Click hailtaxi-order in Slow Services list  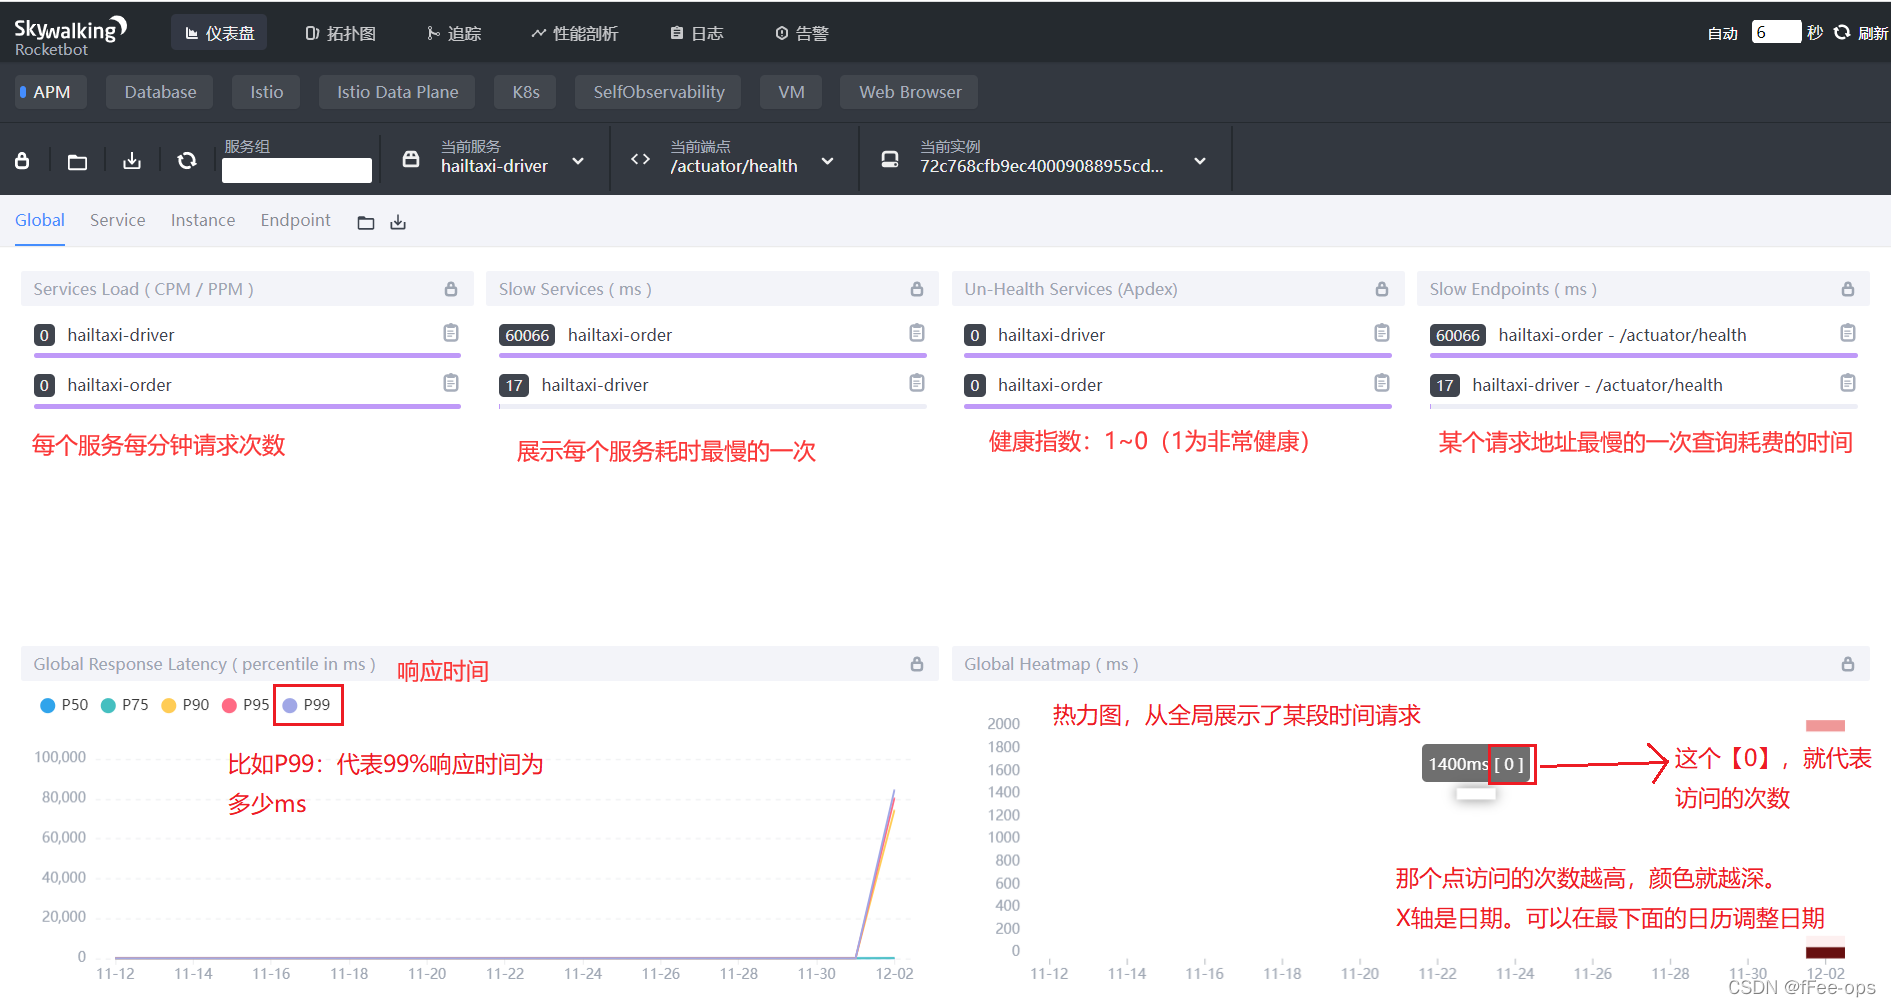(x=620, y=335)
